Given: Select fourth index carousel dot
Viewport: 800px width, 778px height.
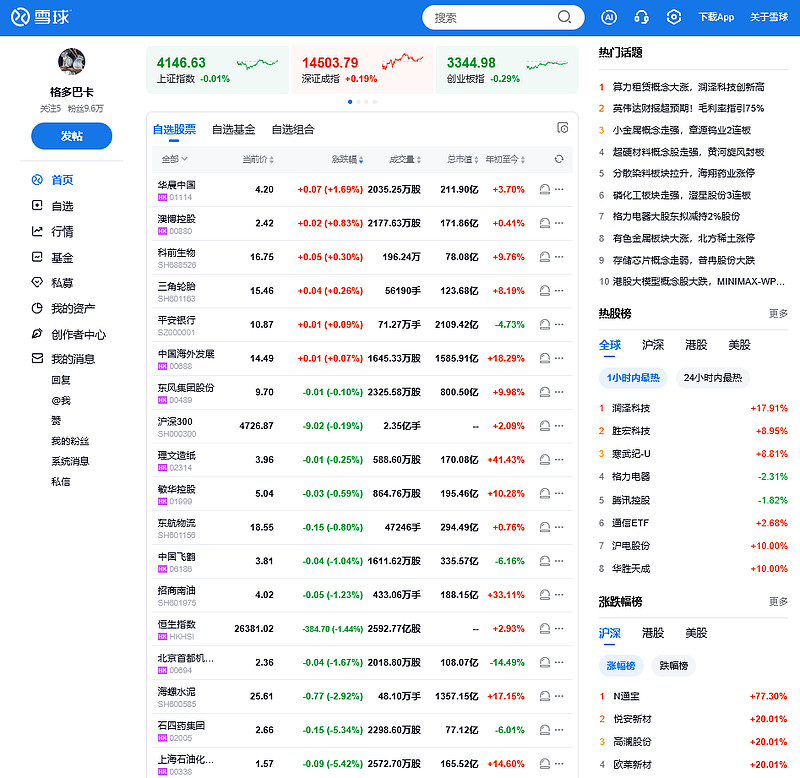Looking at the screenshot, I should 375,102.
